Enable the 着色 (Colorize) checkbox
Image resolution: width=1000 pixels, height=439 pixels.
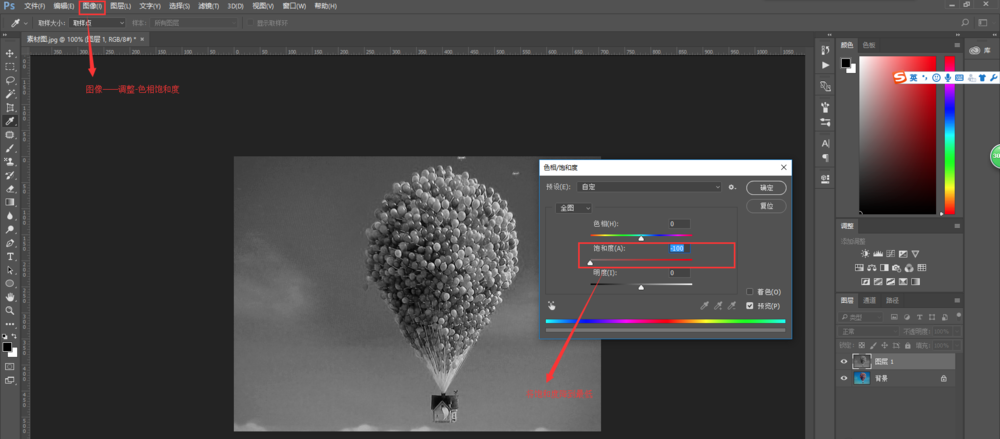[x=750, y=292]
